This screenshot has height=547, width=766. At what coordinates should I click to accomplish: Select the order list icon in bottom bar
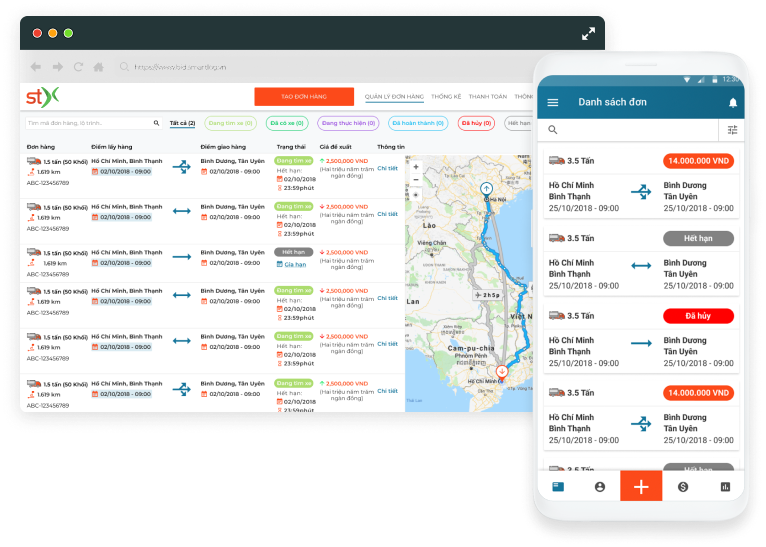coord(558,487)
